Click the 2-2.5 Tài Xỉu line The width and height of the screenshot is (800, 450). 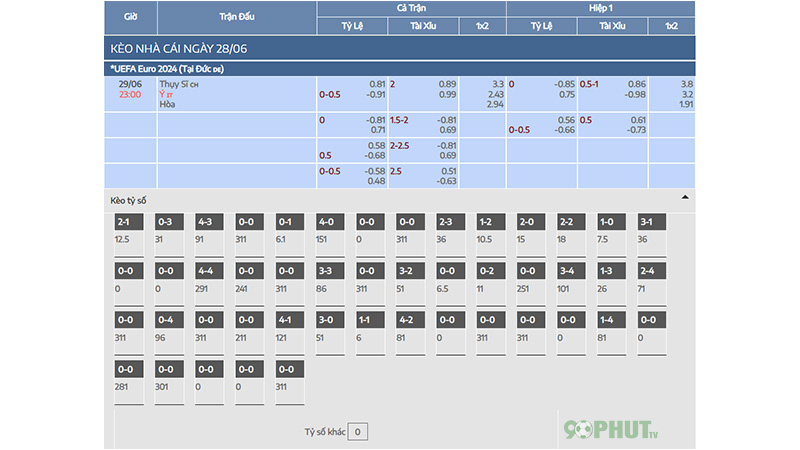tap(399, 146)
